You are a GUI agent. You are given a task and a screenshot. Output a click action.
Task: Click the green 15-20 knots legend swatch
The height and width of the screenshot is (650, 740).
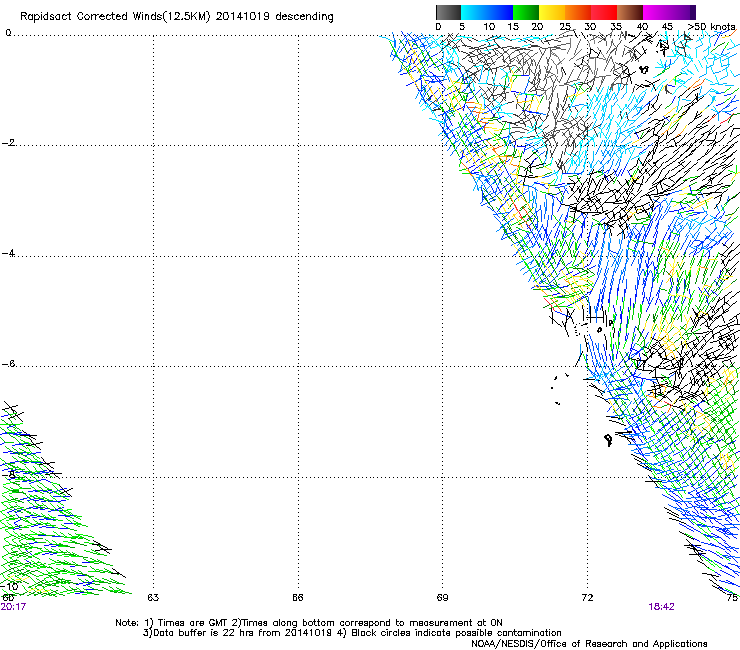(526, 12)
